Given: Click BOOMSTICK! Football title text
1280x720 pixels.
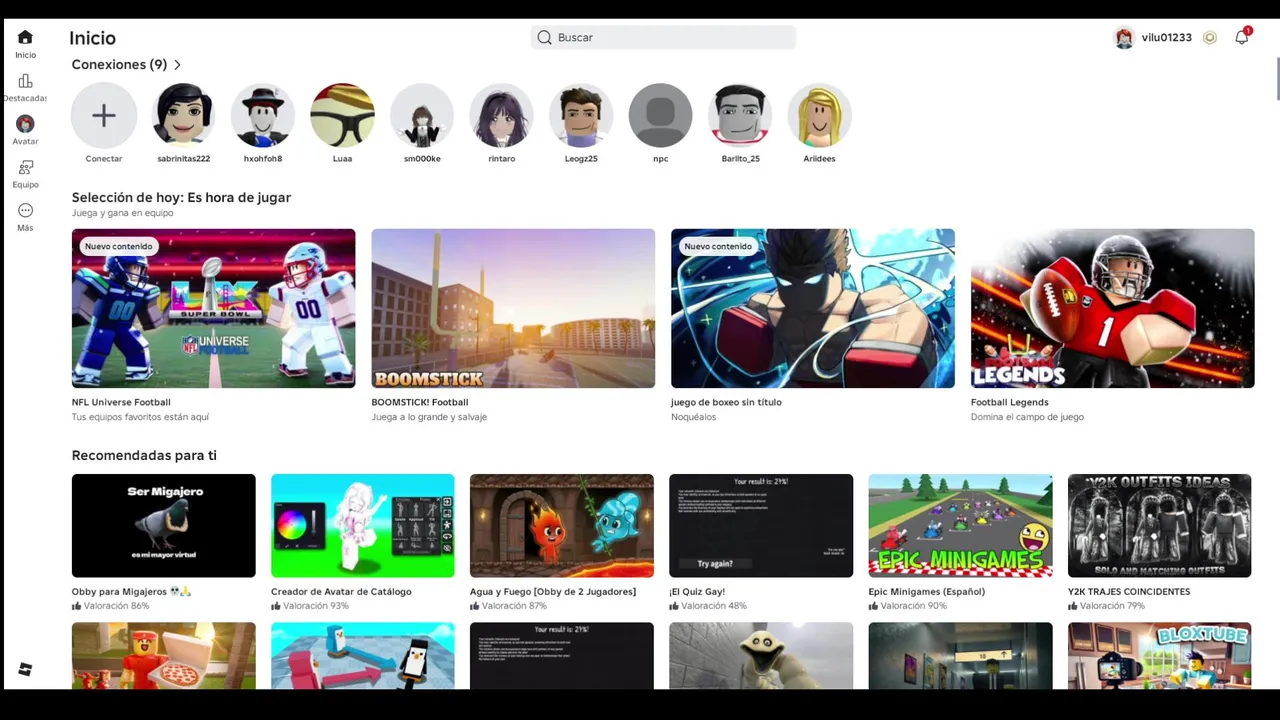Looking at the screenshot, I should point(420,402).
